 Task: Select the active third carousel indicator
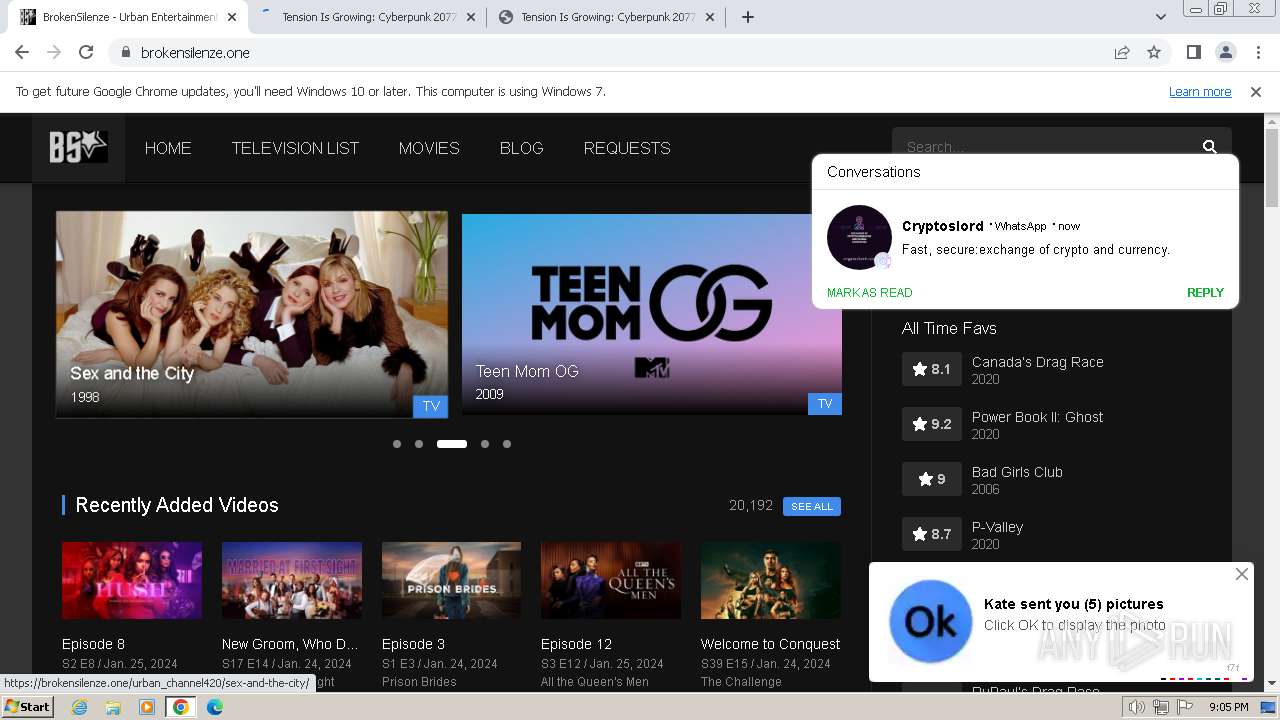point(452,444)
